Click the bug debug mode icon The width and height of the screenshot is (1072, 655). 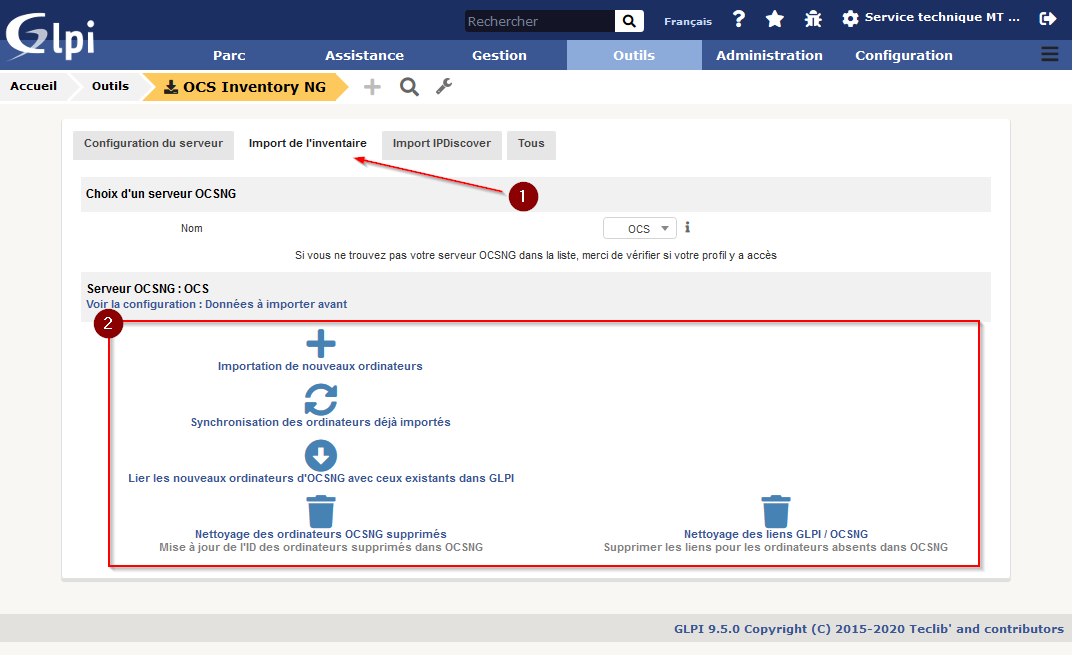click(x=813, y=19)
